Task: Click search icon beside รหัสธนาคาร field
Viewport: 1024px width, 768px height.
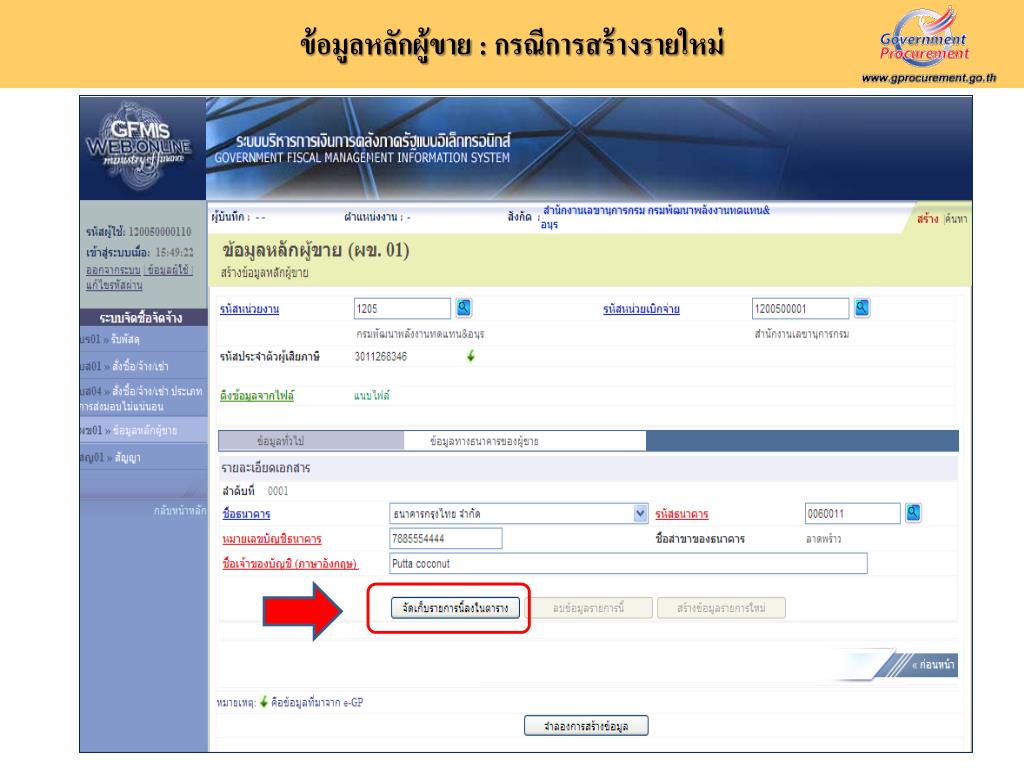Action: tap(913, 513)
